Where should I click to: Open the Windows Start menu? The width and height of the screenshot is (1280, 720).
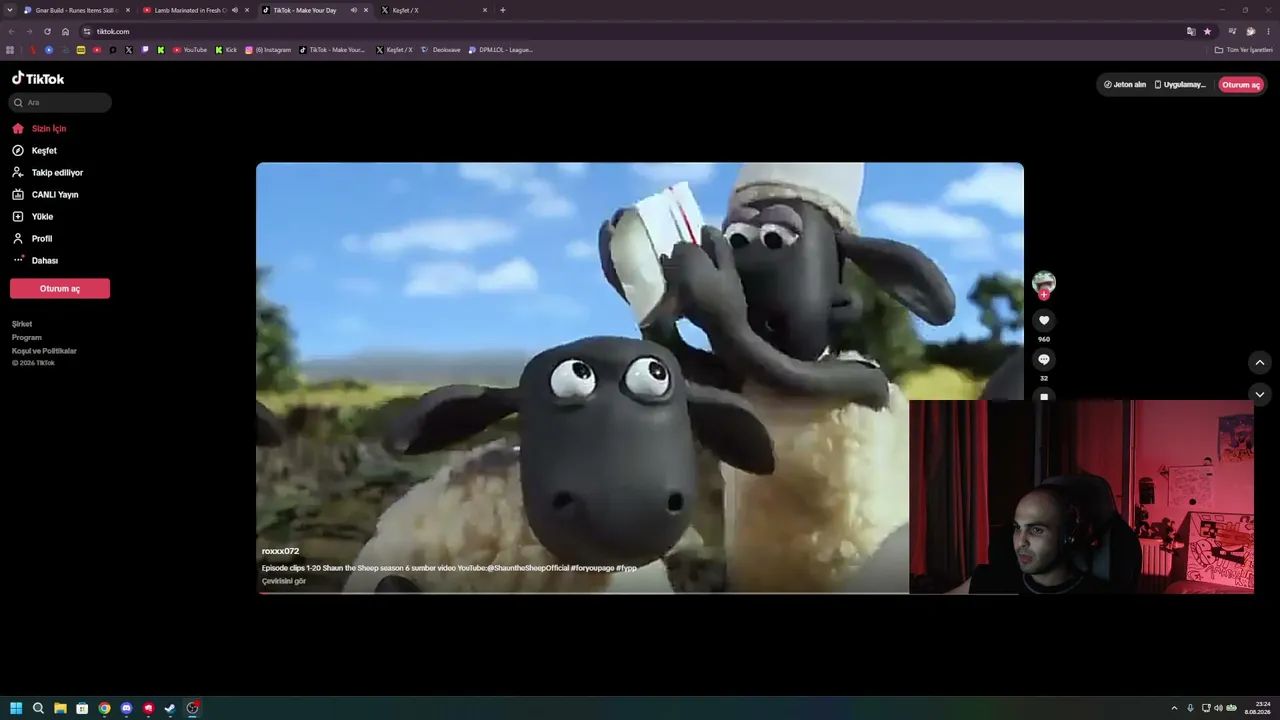point(16,708)
